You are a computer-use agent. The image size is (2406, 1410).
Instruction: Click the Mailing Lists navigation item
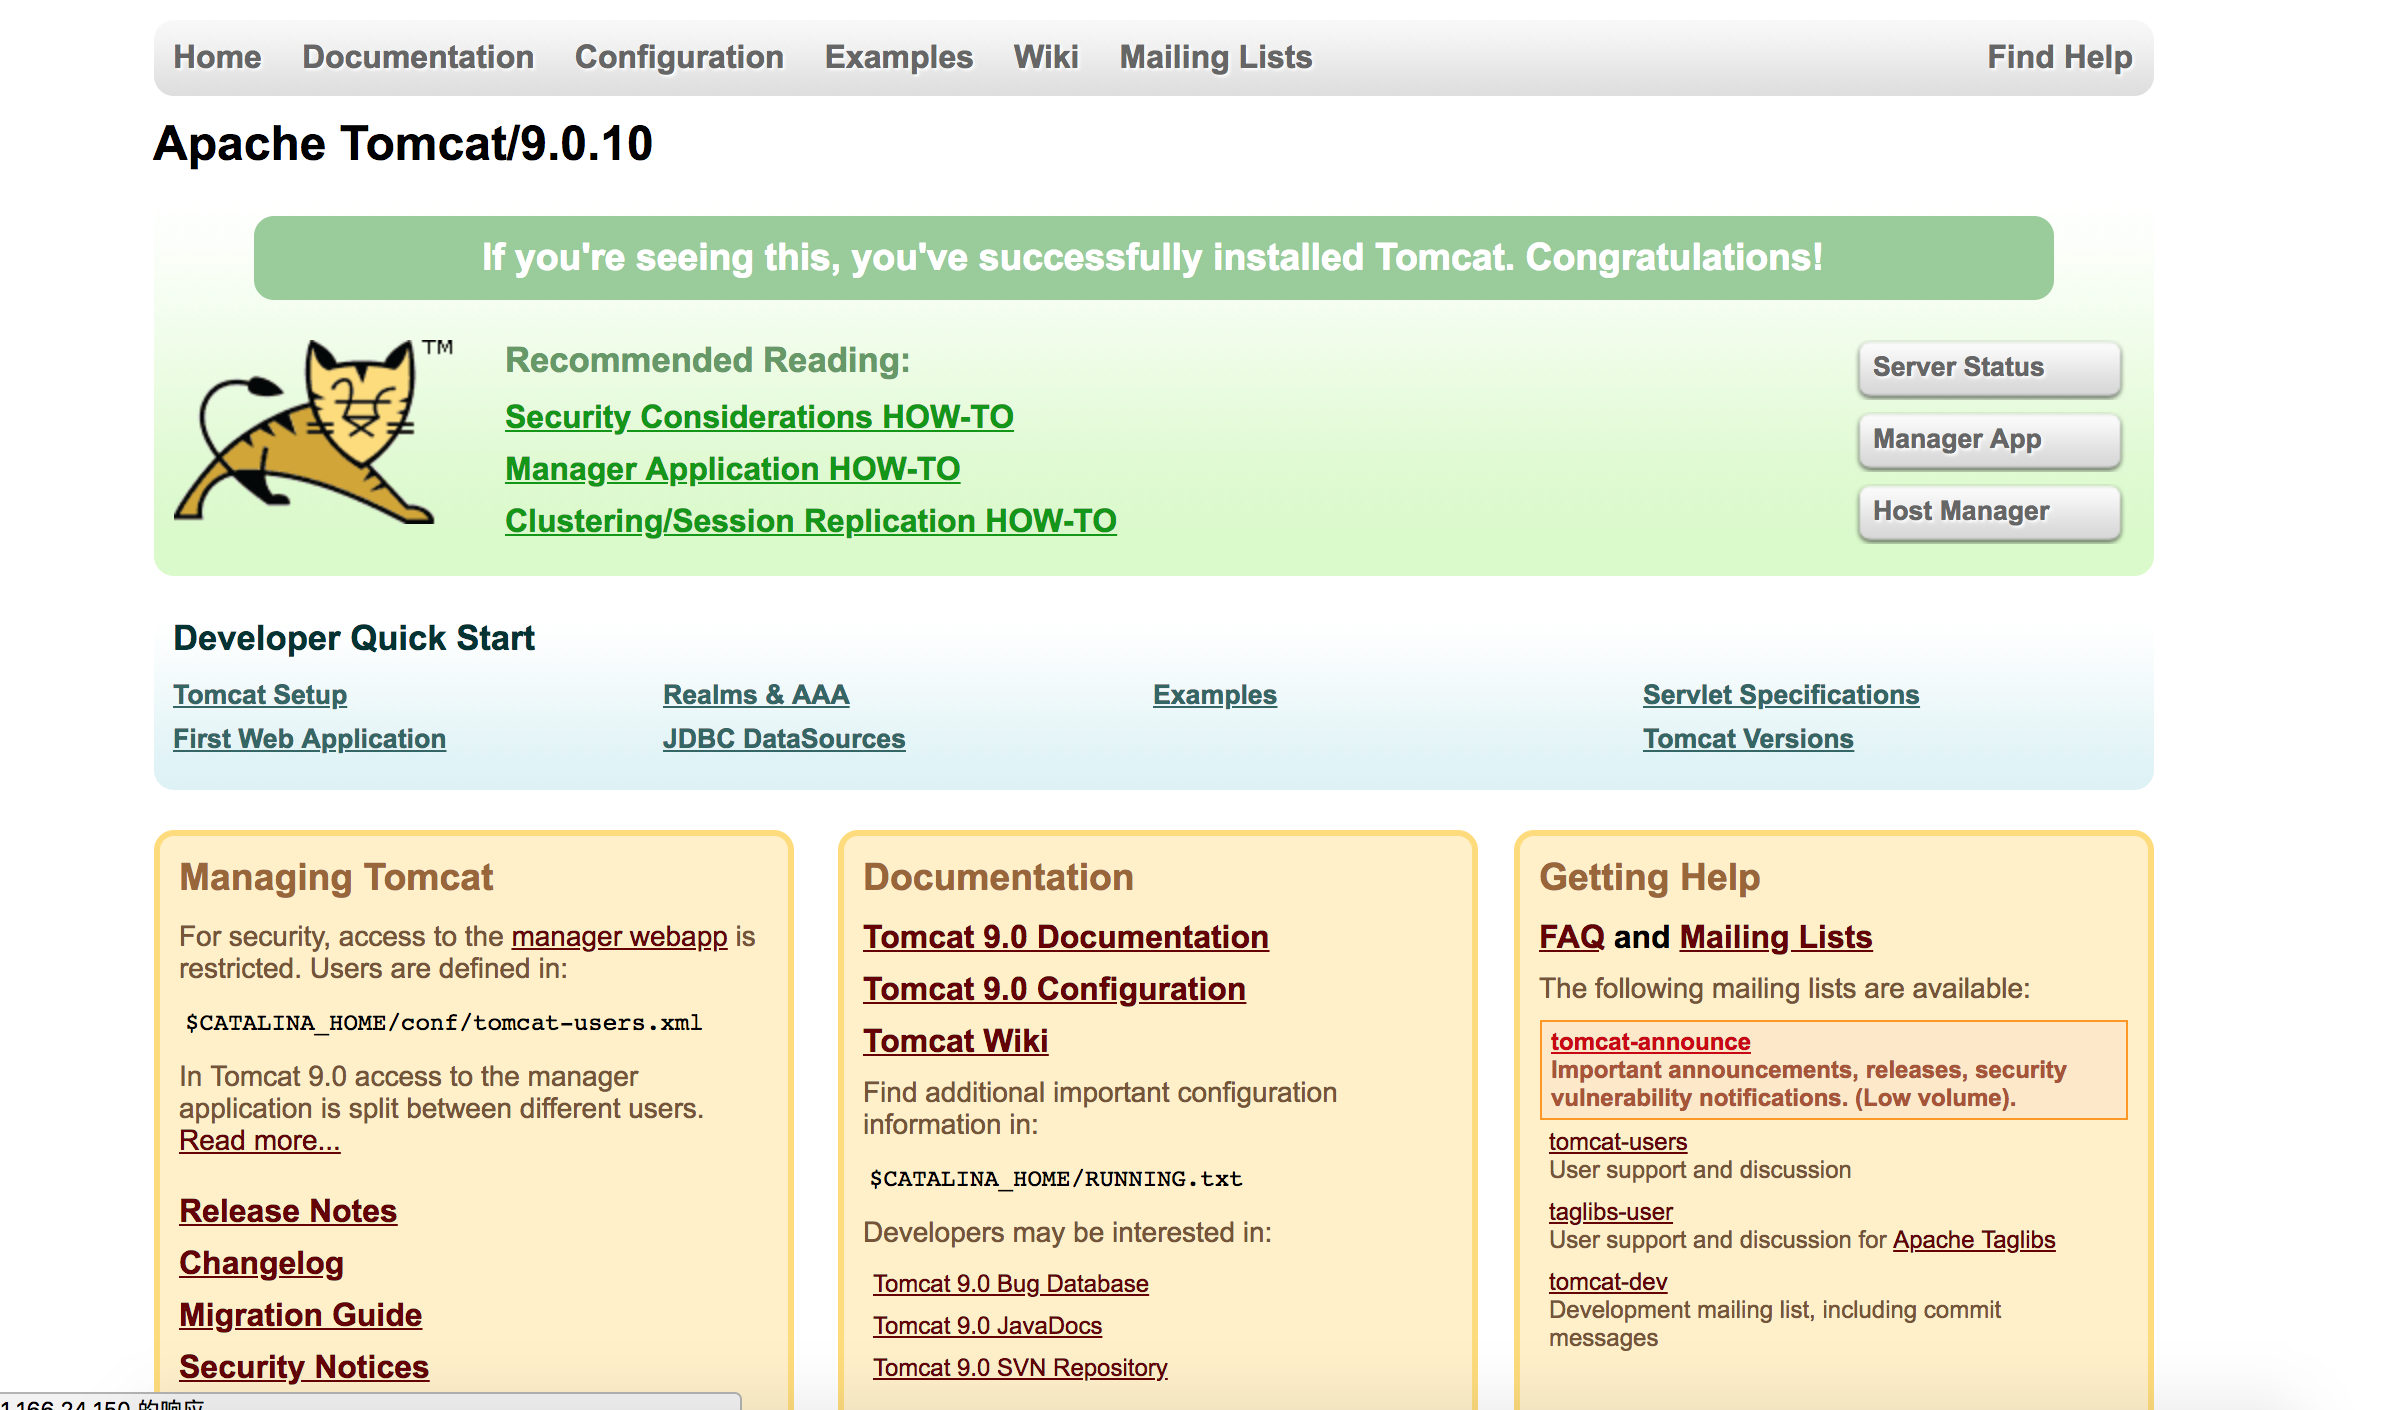(1215, 57)
